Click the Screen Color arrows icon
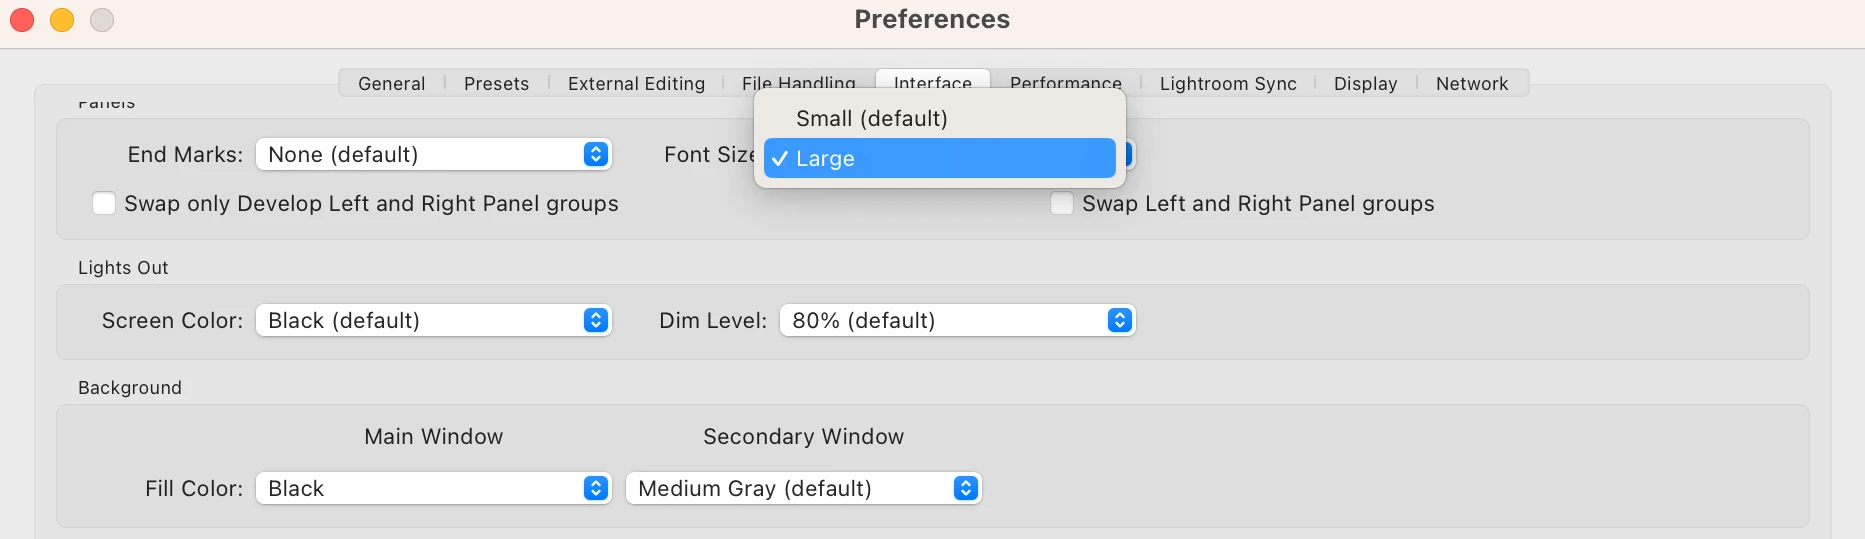 (x=596, y=321)
